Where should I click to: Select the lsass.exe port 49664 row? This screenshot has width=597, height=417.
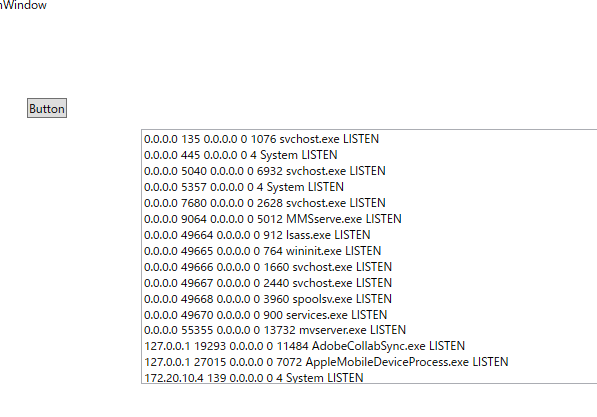(369, 235)
